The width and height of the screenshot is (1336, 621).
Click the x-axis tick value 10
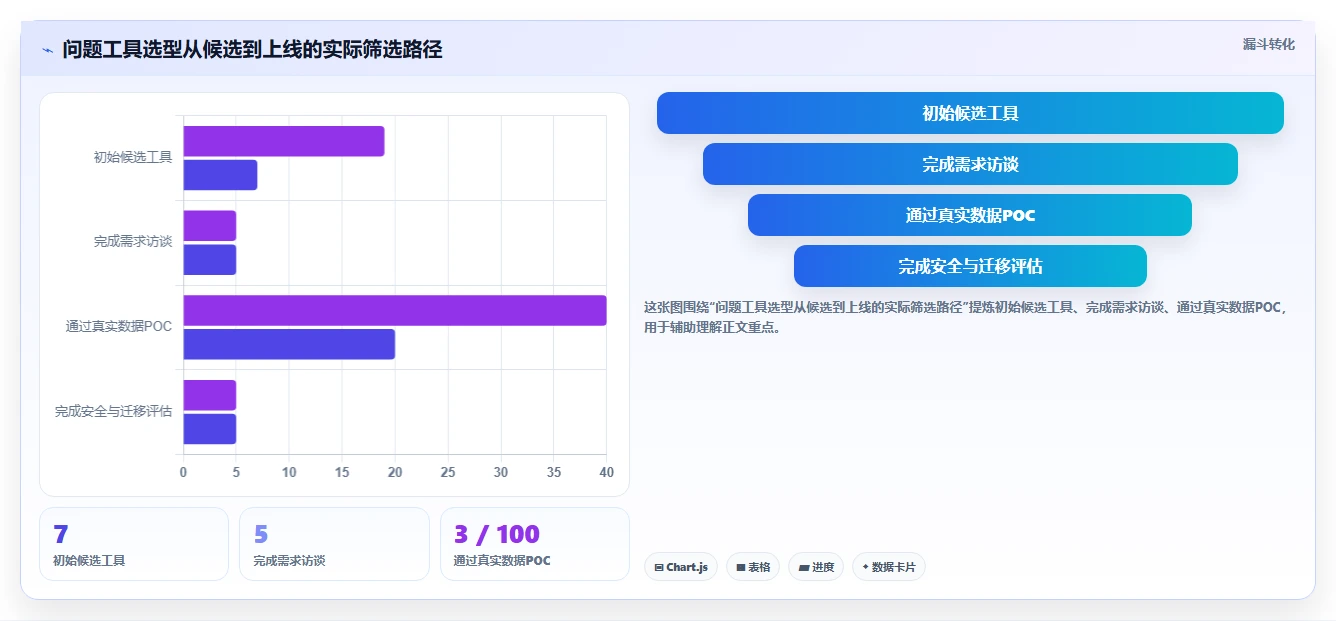coord(289,472)
